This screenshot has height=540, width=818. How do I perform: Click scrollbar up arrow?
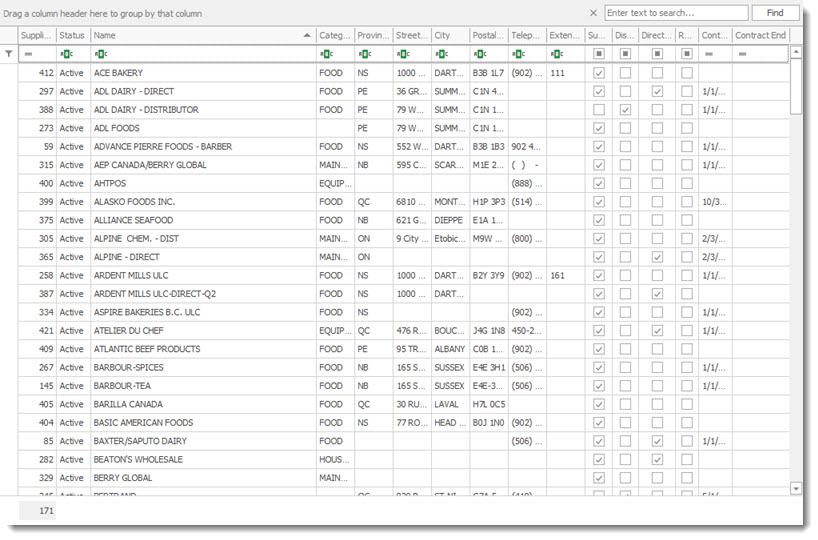[x=796, y=52]
